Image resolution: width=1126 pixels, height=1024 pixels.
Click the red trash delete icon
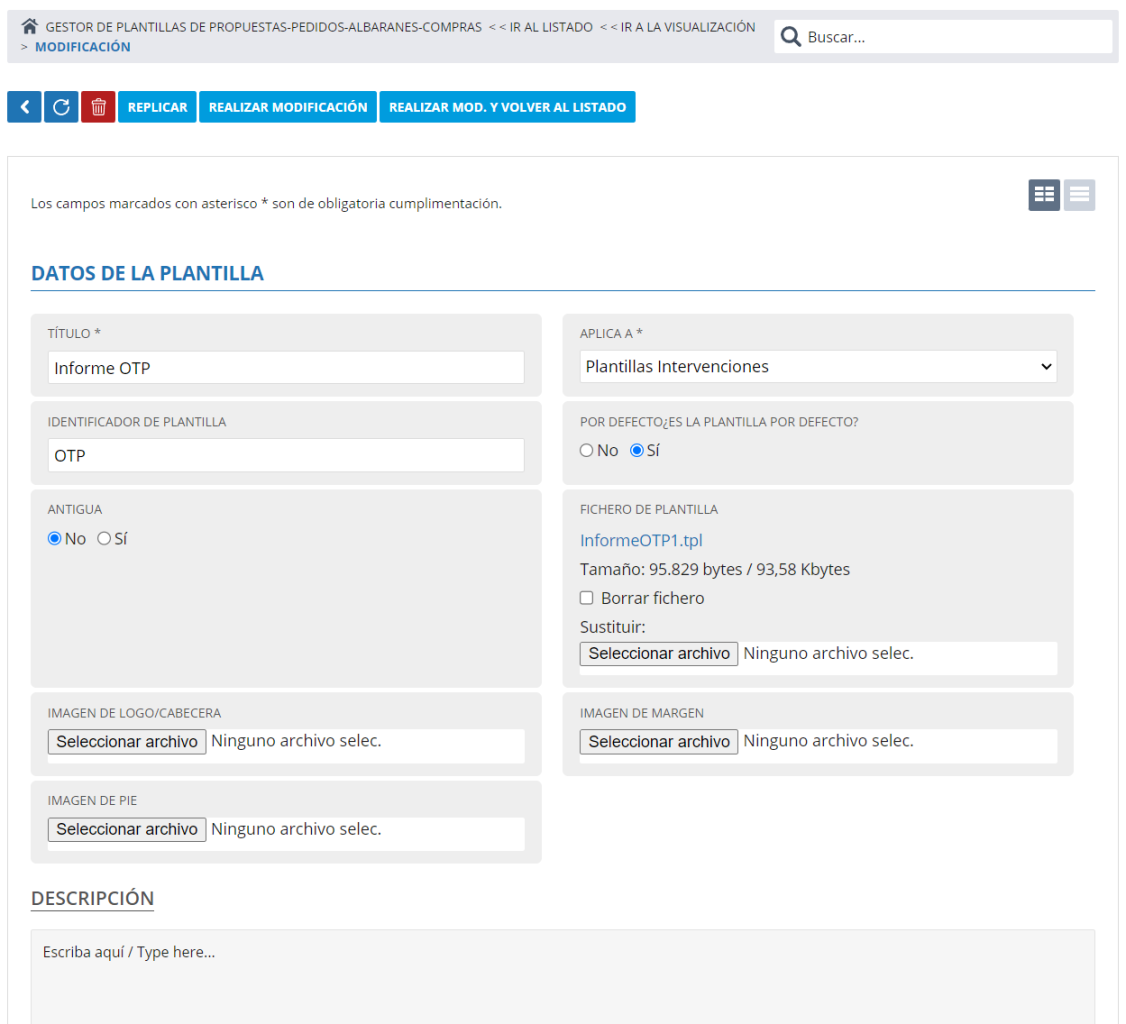tap(98, 107)
